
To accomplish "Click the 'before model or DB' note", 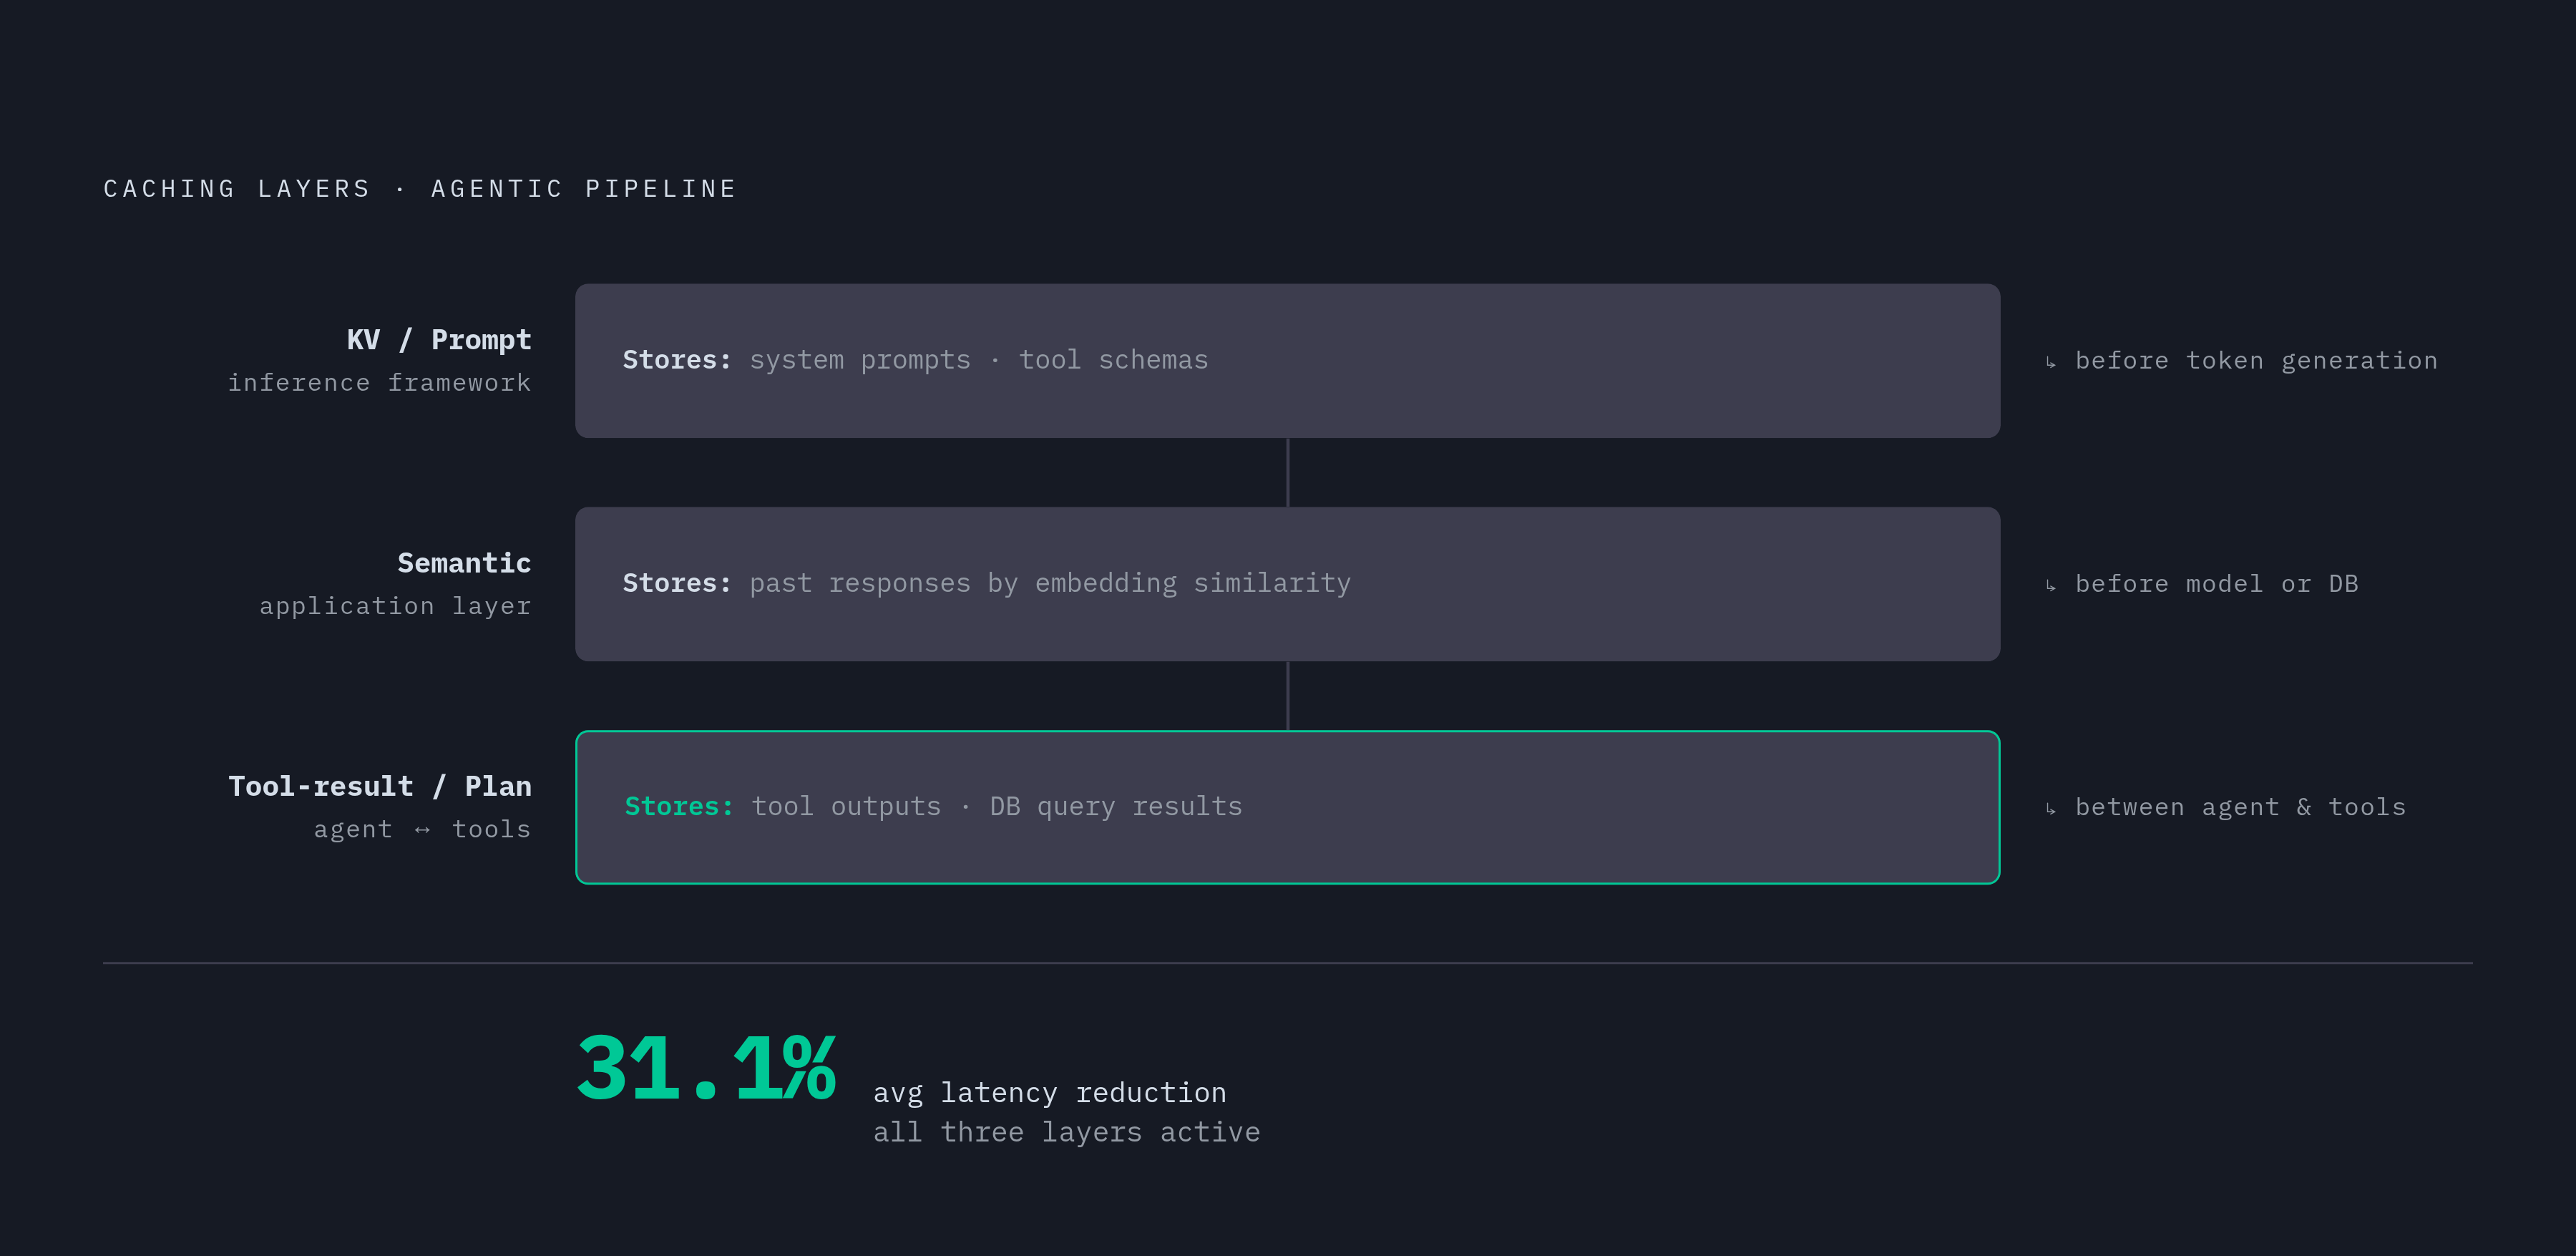I will (x=2216, y=584).
